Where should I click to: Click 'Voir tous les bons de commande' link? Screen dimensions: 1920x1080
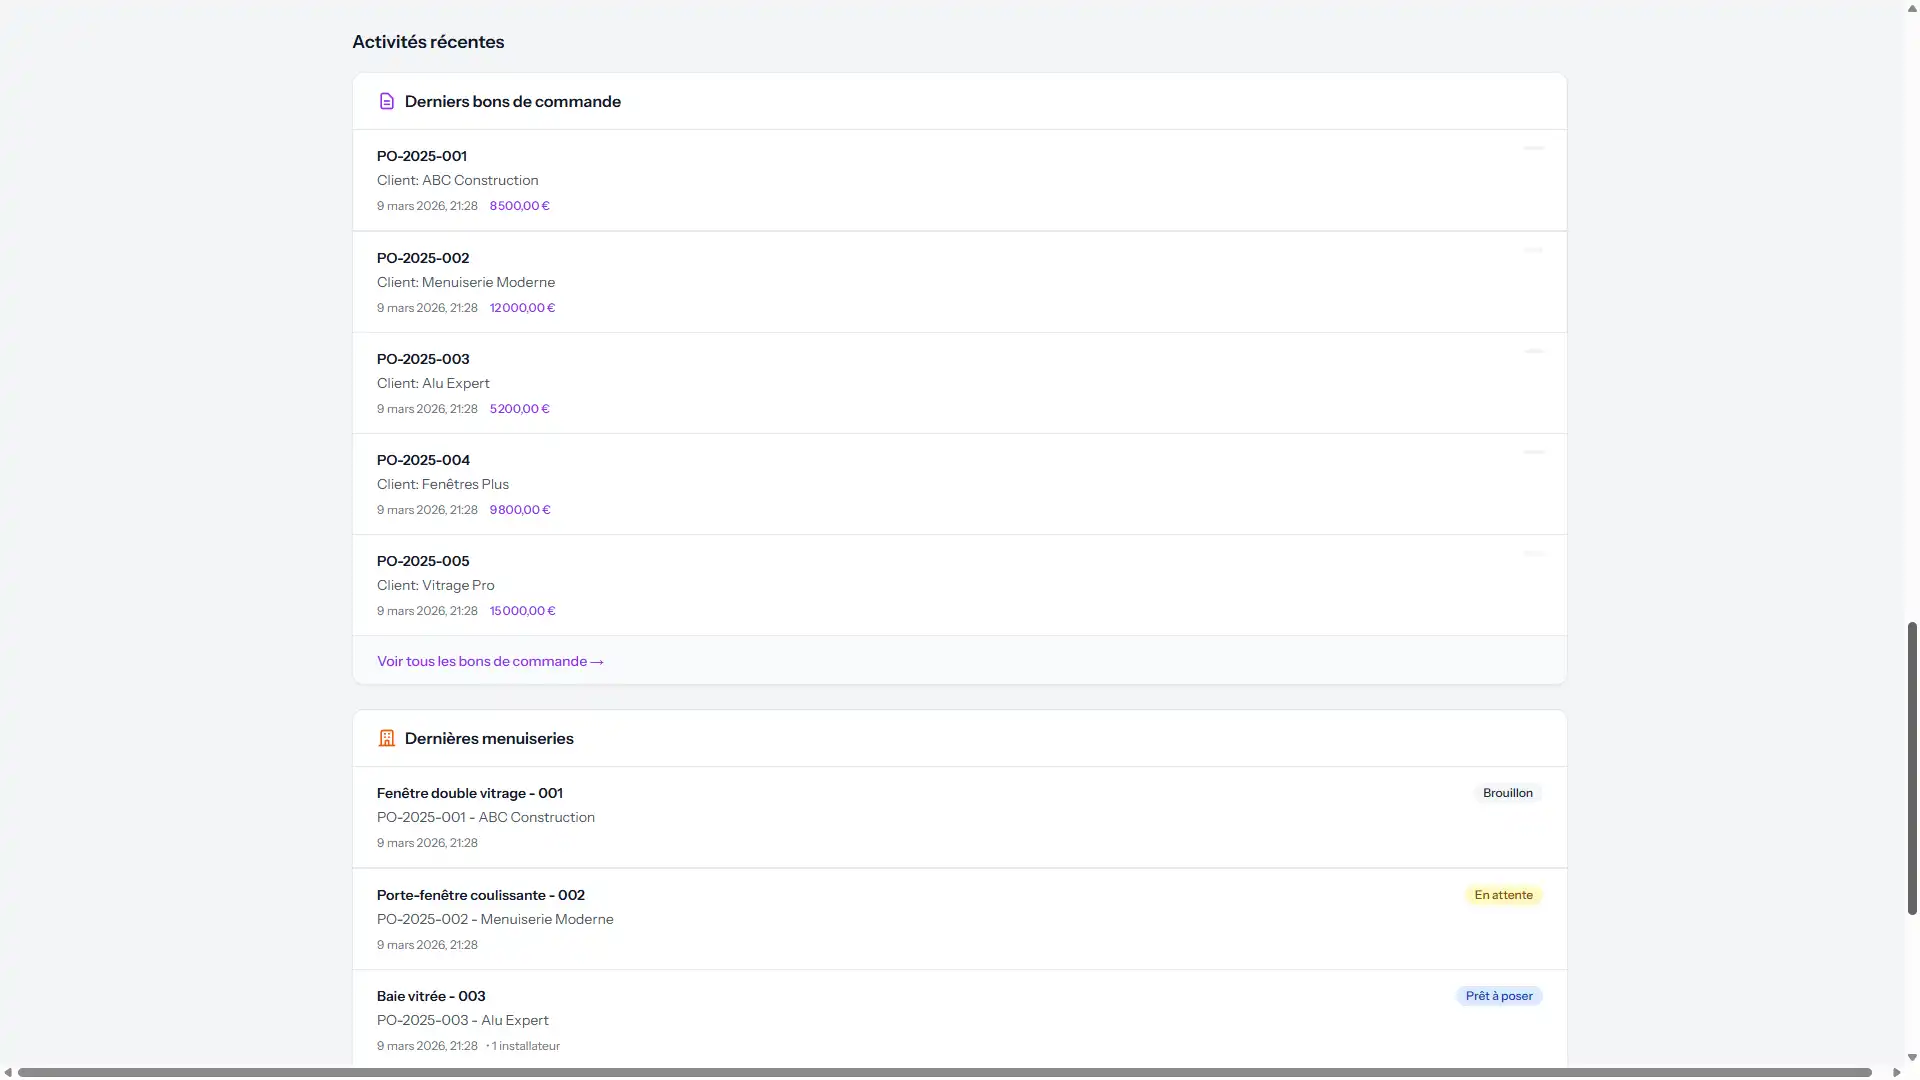tap(490, 661)
